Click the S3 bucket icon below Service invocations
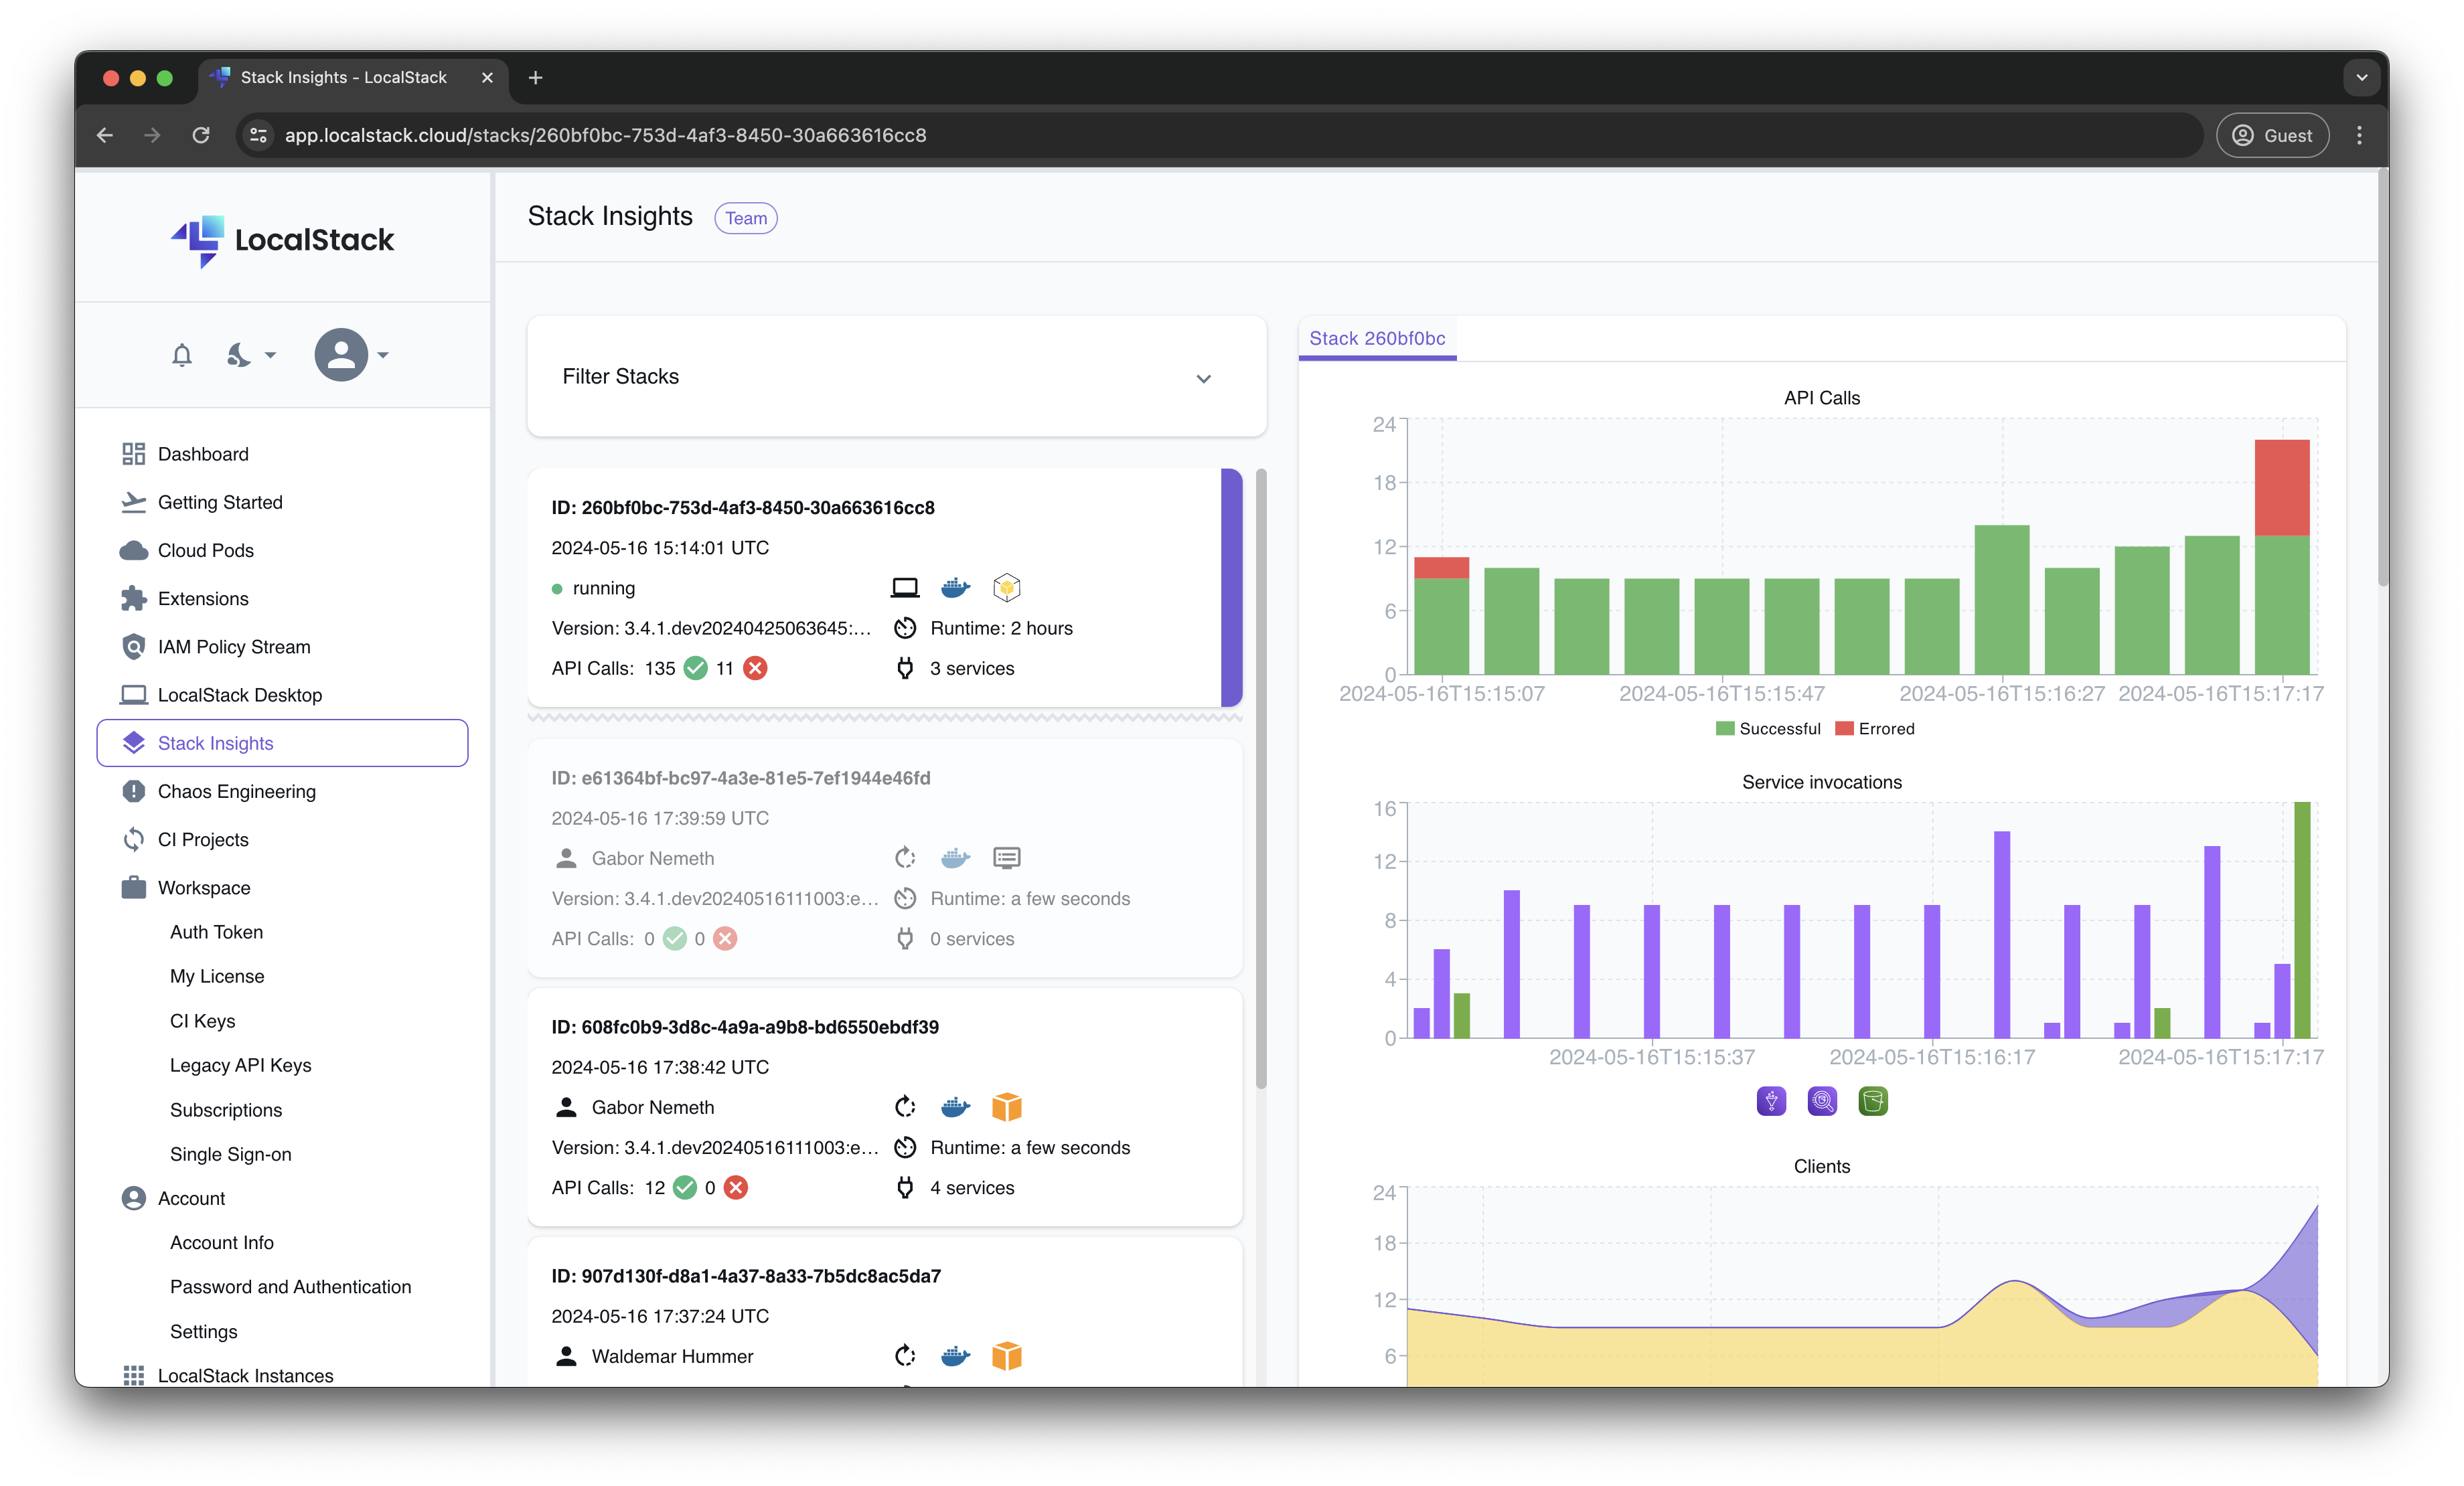 [1873, 1101]
